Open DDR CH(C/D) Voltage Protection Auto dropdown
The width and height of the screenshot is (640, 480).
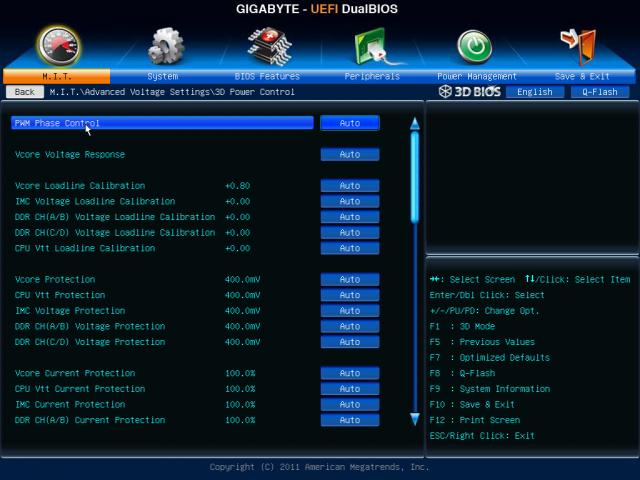coord(350,342)
